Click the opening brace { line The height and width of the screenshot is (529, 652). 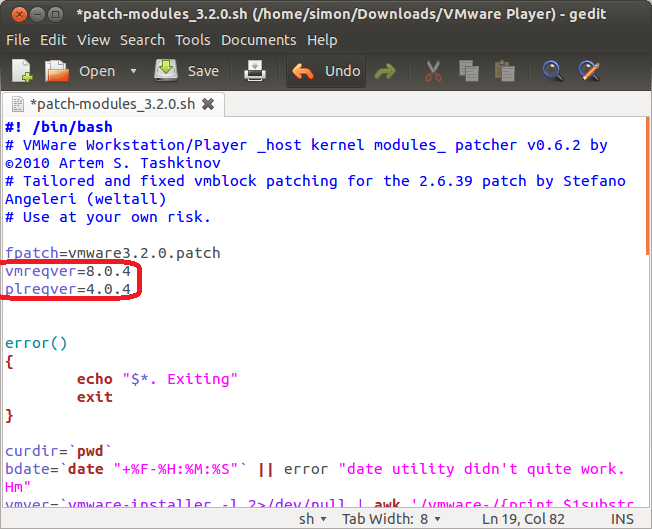[x=9, y=361]
